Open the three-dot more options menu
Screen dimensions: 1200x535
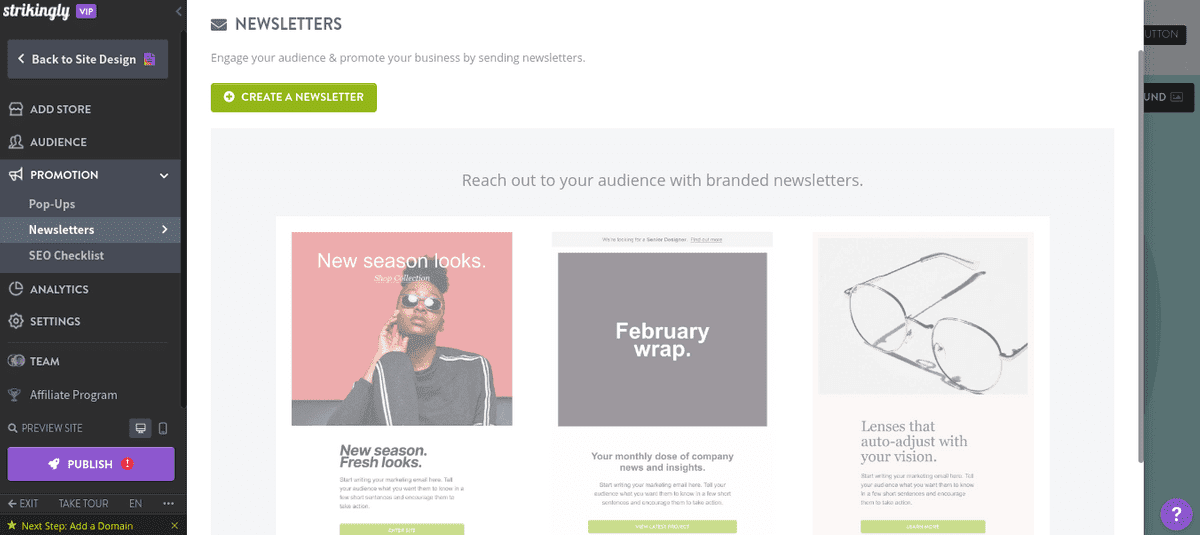[169, 503]
